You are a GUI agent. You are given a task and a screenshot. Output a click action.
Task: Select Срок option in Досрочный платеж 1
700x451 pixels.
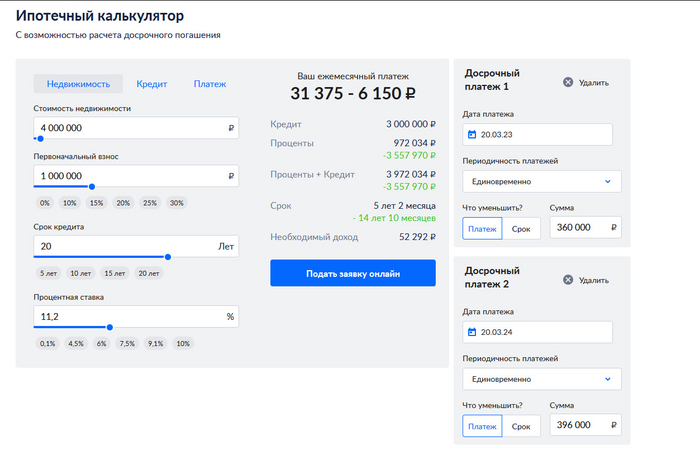click(521, 228)
